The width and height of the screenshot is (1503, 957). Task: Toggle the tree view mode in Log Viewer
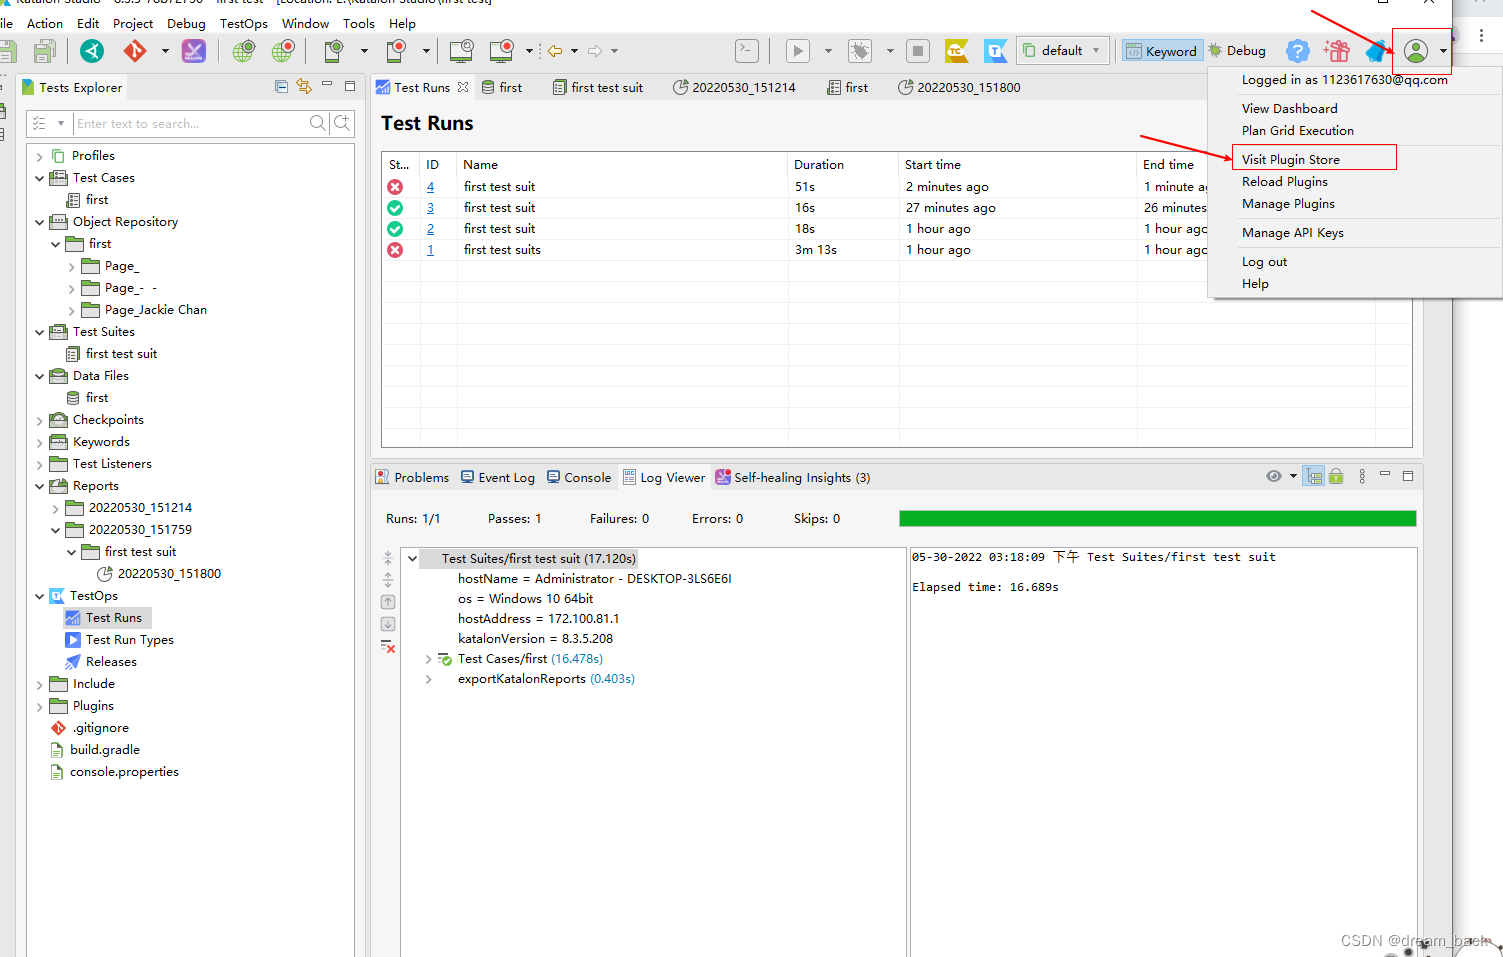click(x=1314, y=477)
